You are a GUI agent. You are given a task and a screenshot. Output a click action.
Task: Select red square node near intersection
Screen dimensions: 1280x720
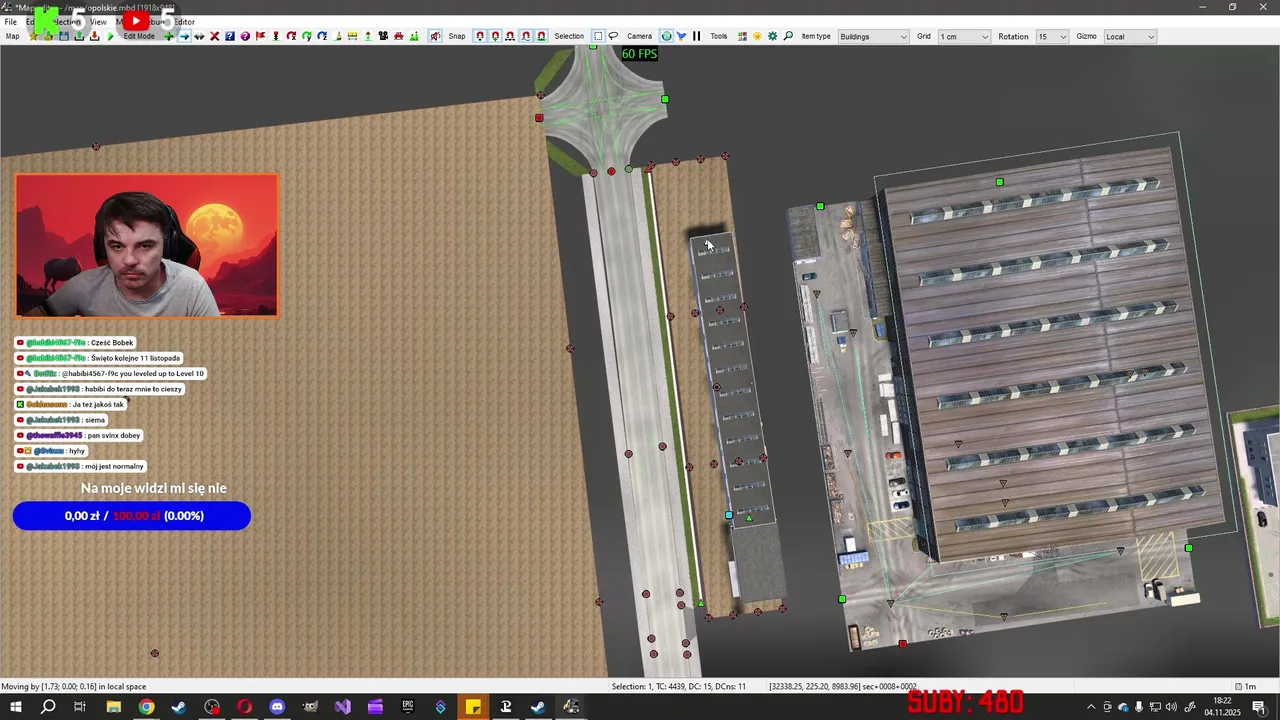click(x=539, y=118)
